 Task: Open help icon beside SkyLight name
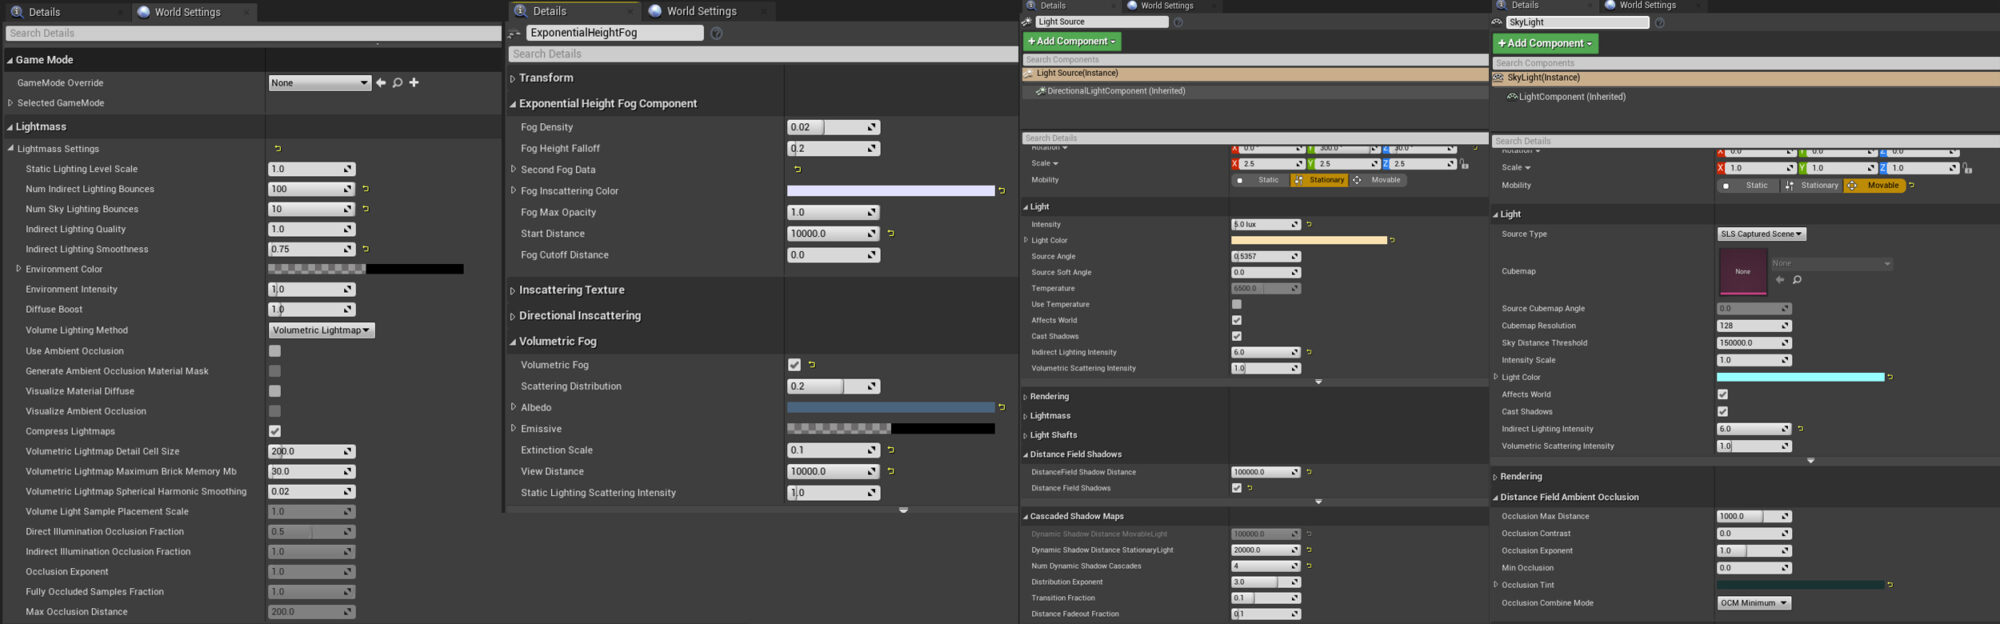coord(1659,22)
